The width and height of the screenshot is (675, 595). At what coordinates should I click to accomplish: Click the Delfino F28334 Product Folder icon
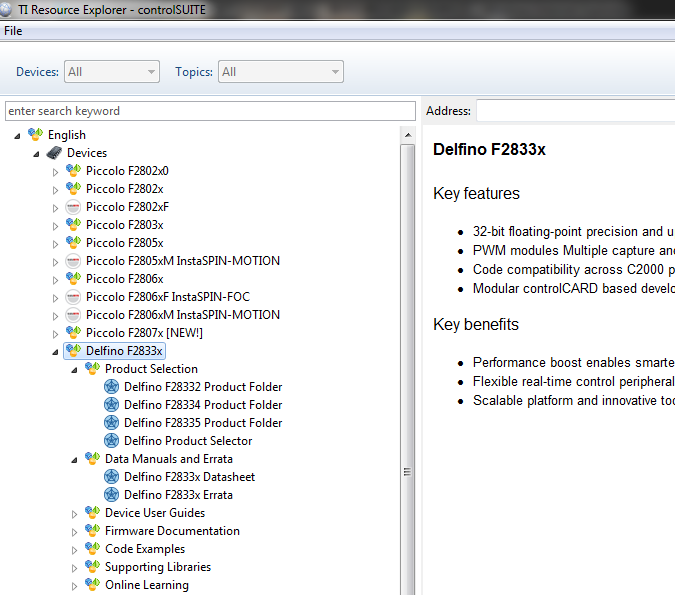(x=111, y=405)
